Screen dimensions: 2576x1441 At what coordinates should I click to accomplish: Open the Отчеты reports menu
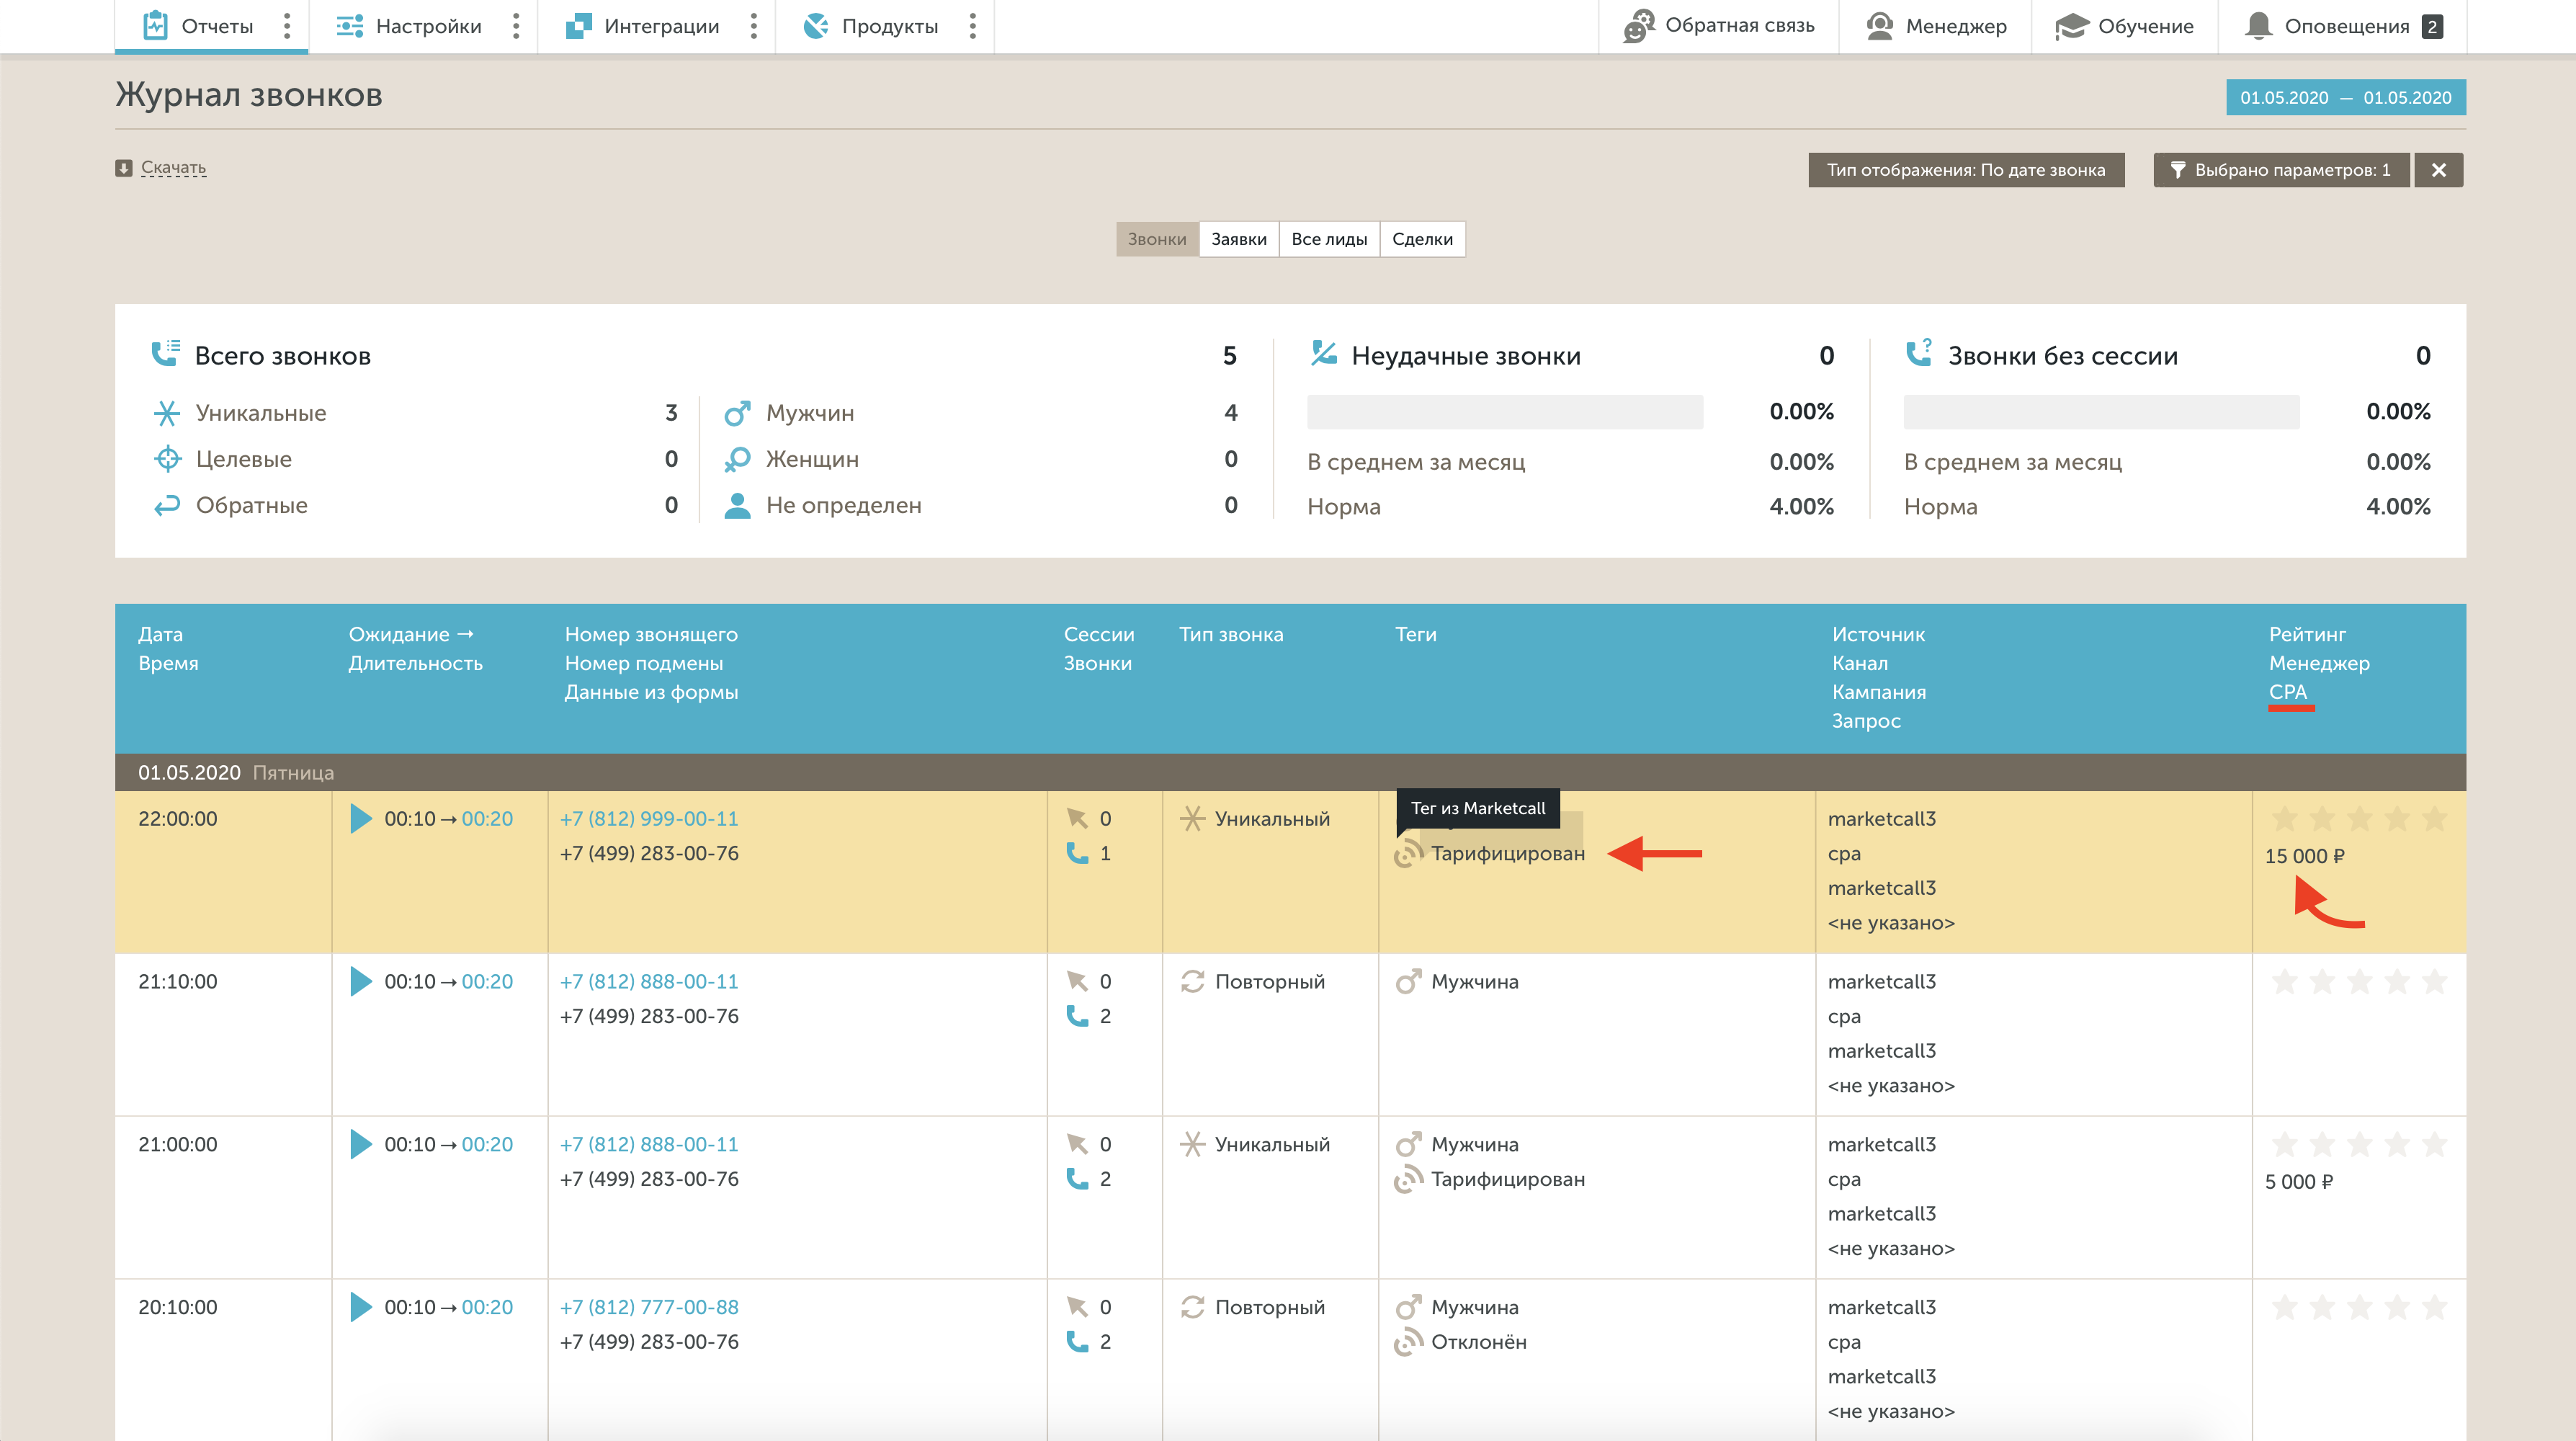198,26
